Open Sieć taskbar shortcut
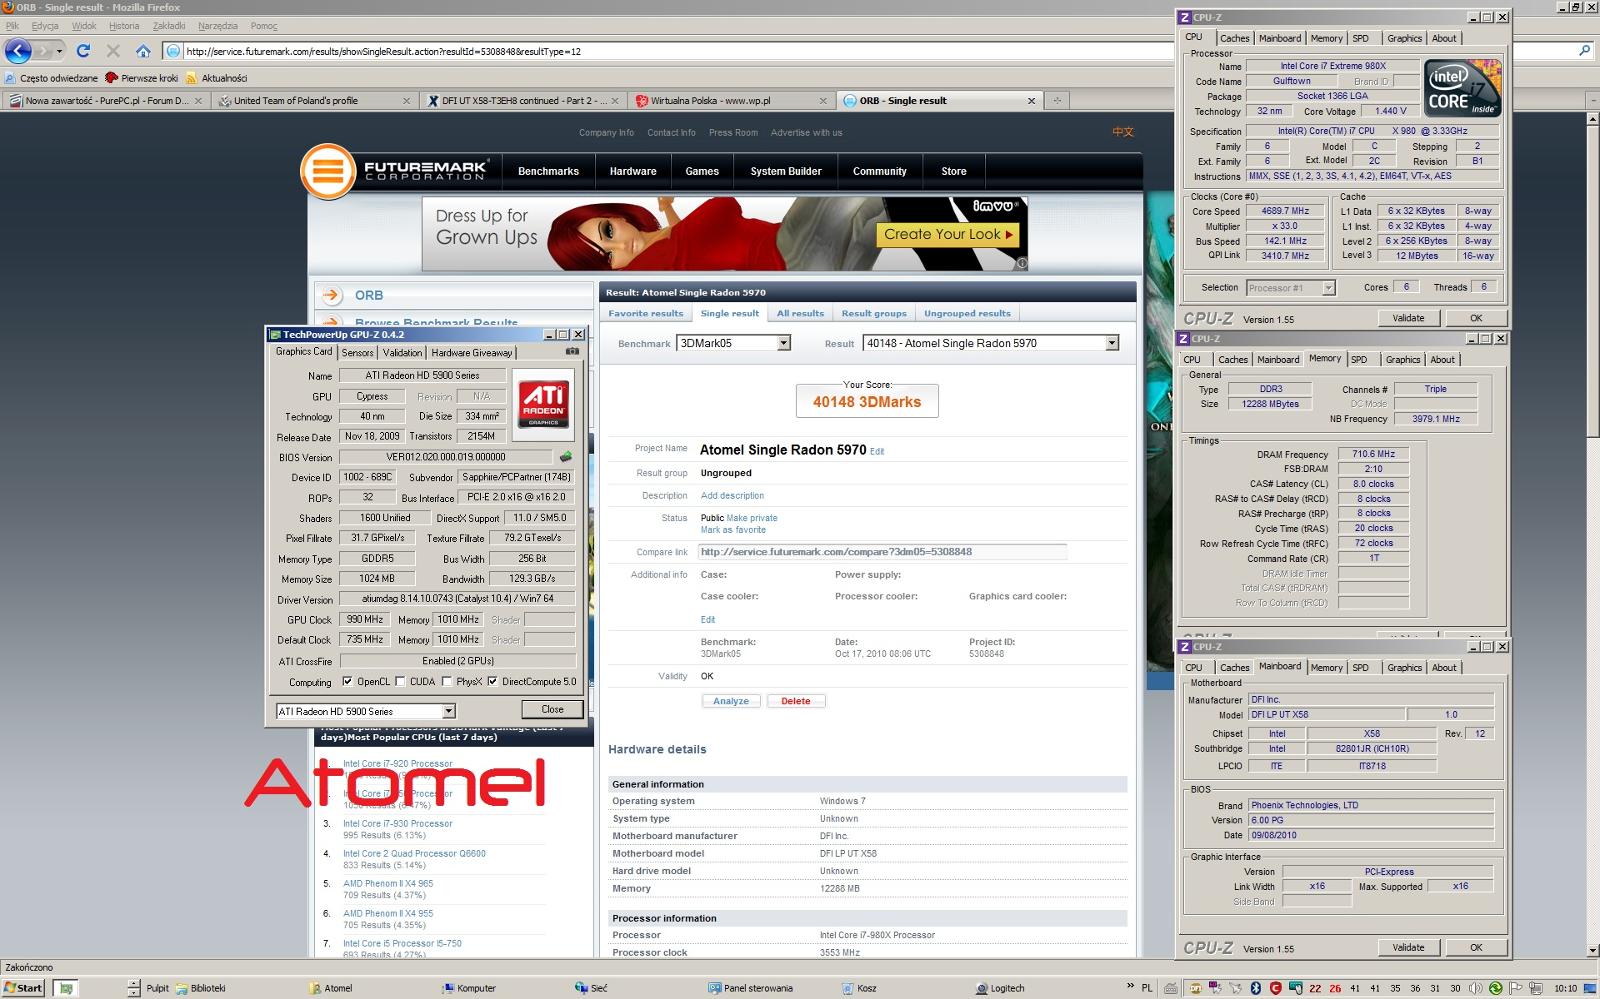The image size is (1600, 999). coord(591,988)
